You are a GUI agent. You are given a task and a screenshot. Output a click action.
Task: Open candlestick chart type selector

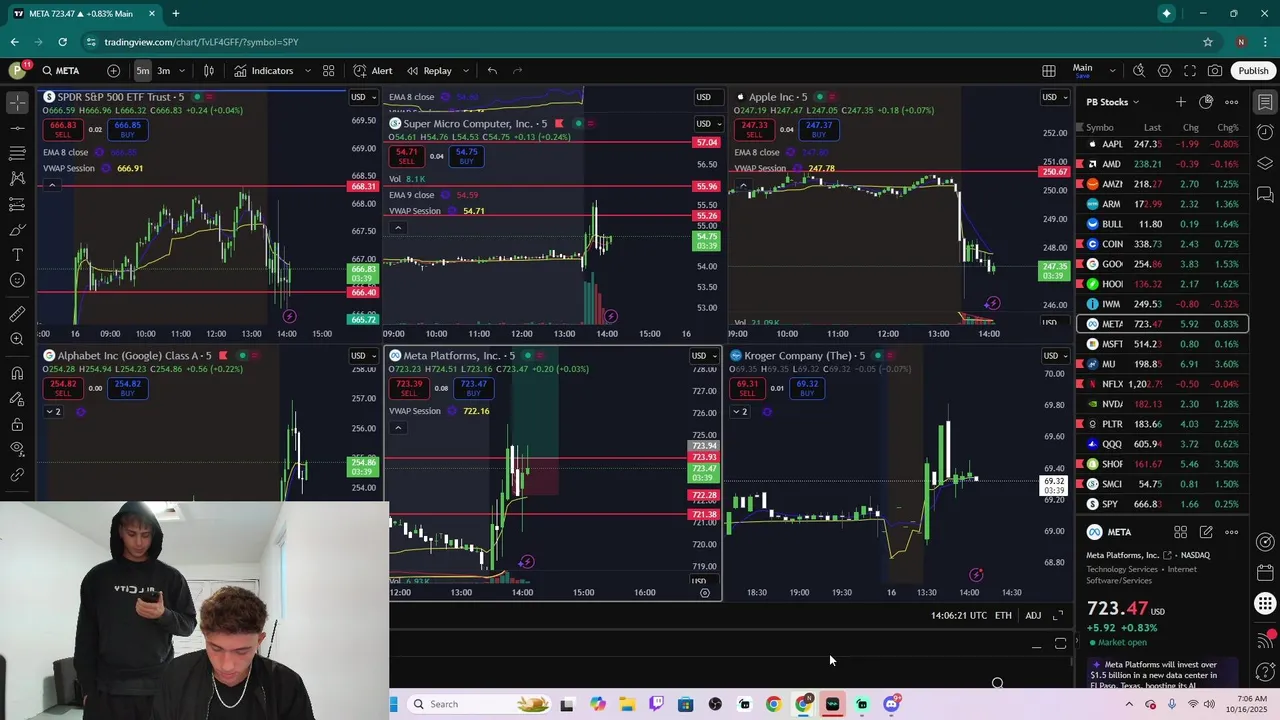pyautogui.click(x=209, y=71)
